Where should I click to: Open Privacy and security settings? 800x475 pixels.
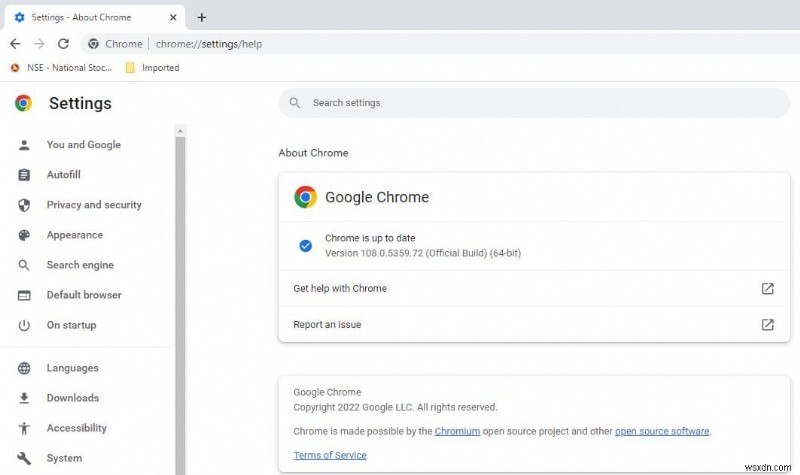pos(94,205)
